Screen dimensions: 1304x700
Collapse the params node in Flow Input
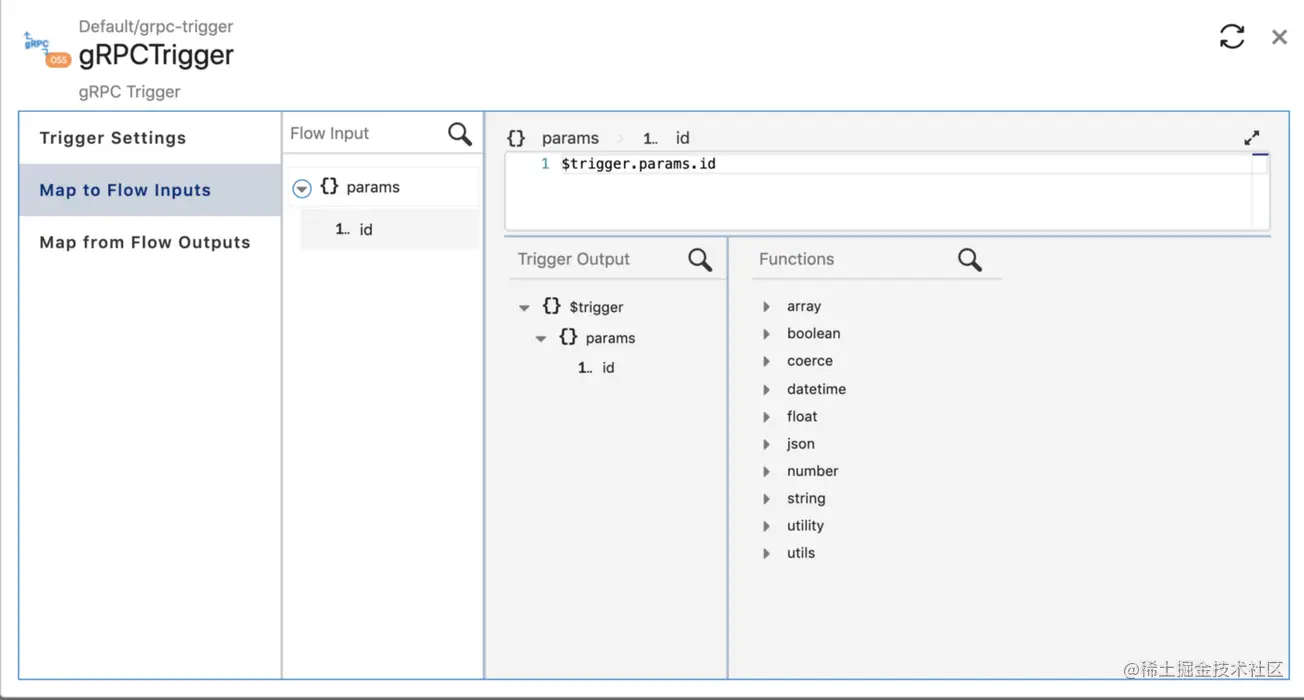(302, 188)
